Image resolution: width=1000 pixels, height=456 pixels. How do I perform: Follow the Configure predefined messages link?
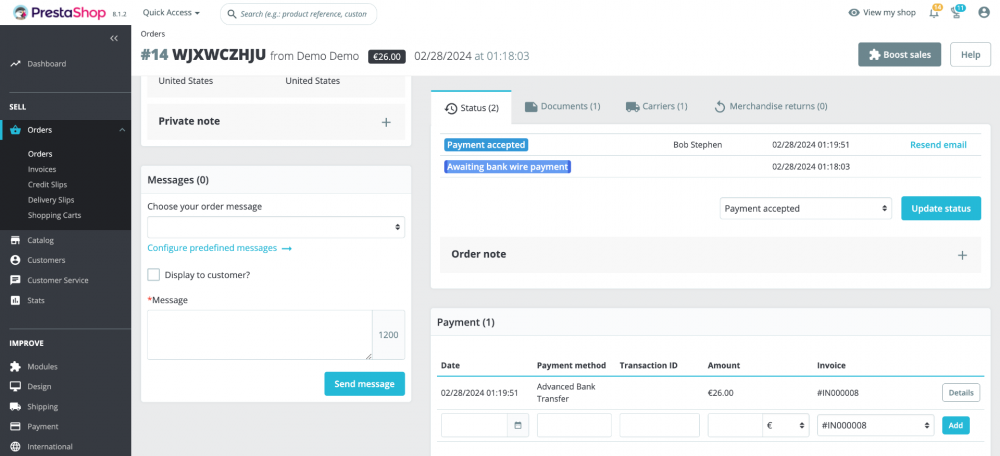219,248
